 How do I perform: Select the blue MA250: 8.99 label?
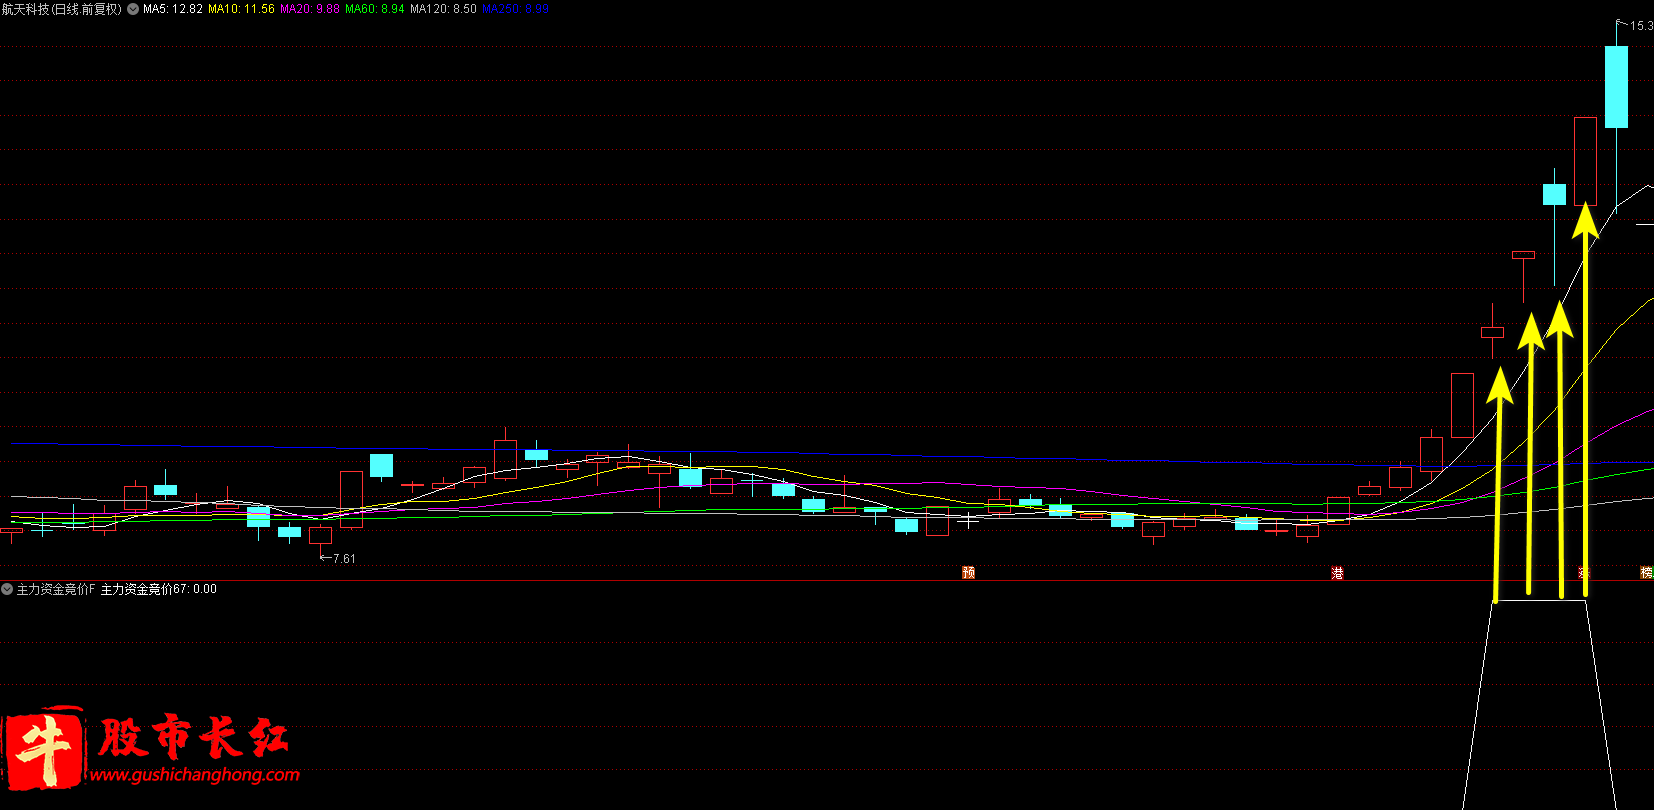pyautogui.click(x=515, y=9)
